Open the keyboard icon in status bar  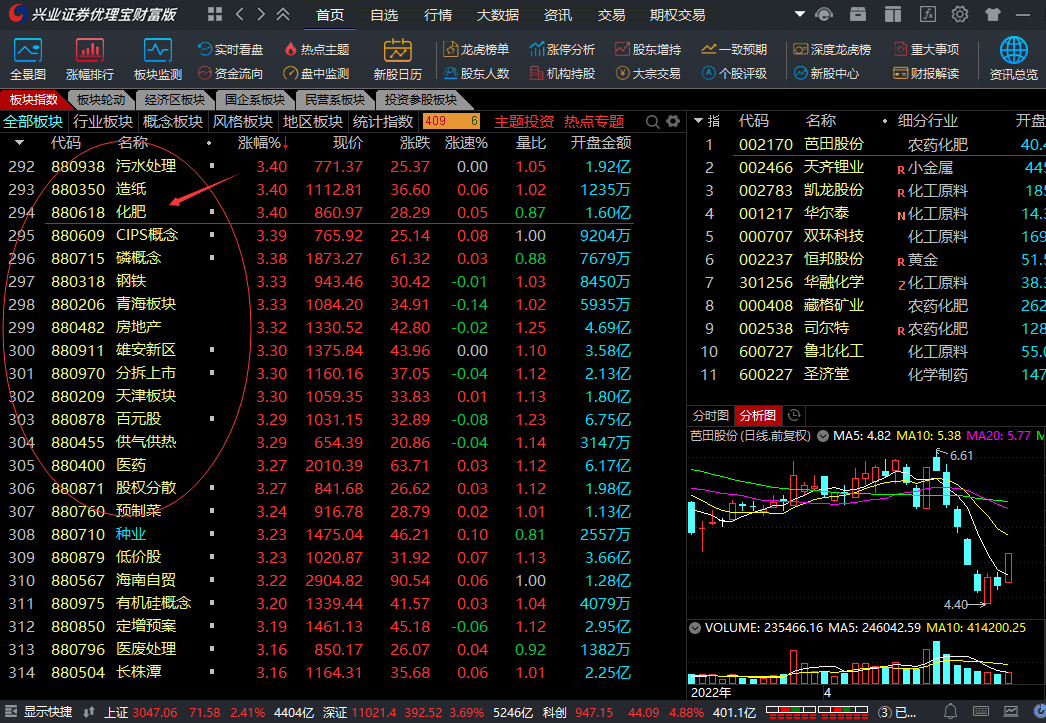coord(981,712)
